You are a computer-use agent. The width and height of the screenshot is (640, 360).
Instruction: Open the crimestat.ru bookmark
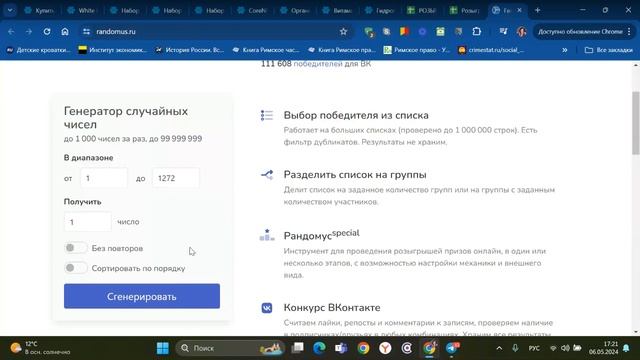click(x=491, y=50)
